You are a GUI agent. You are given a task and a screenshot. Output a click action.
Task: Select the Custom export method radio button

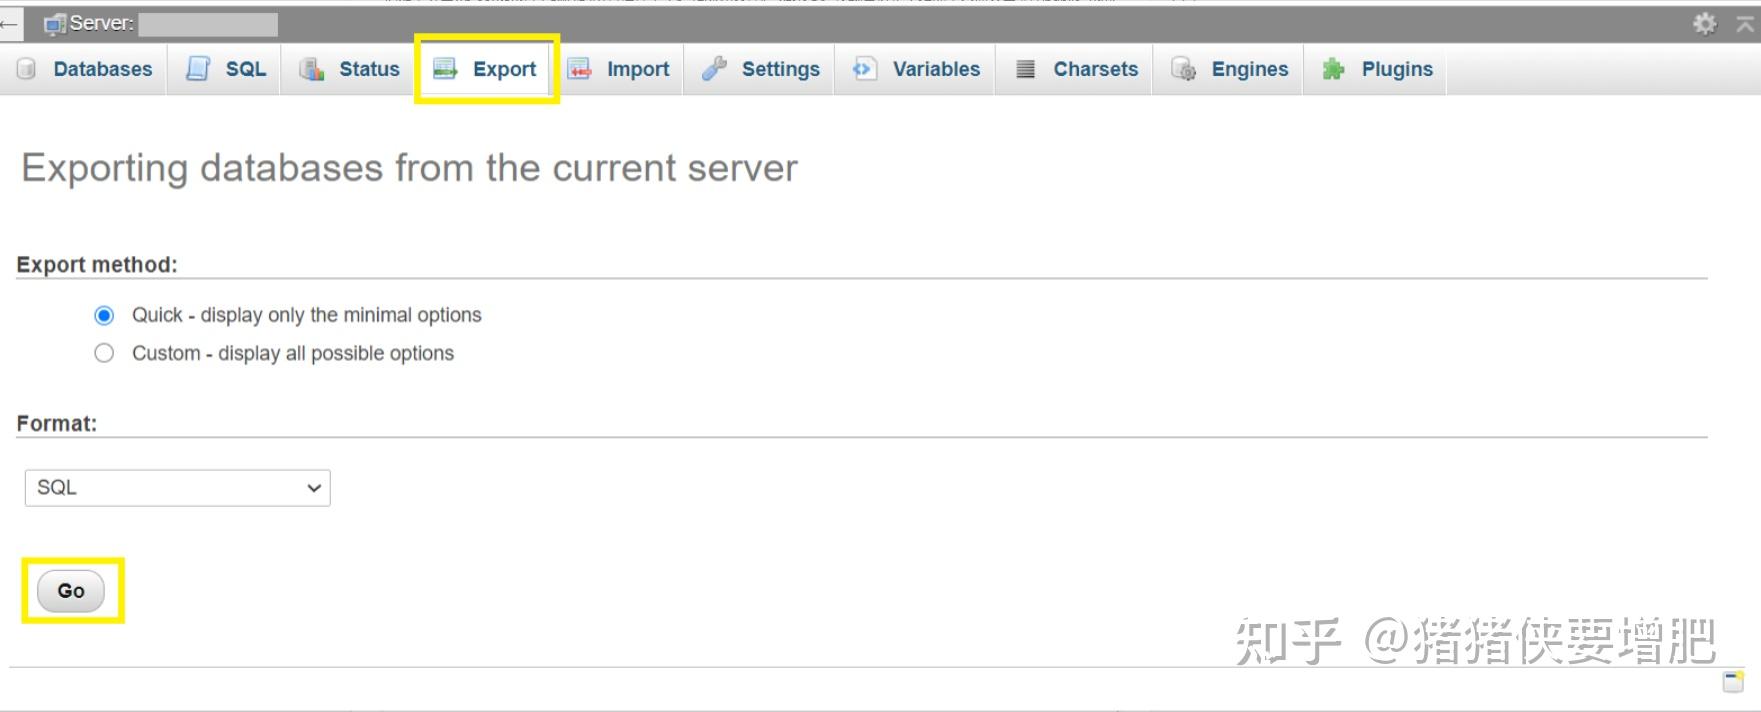(x=104, y=353)
